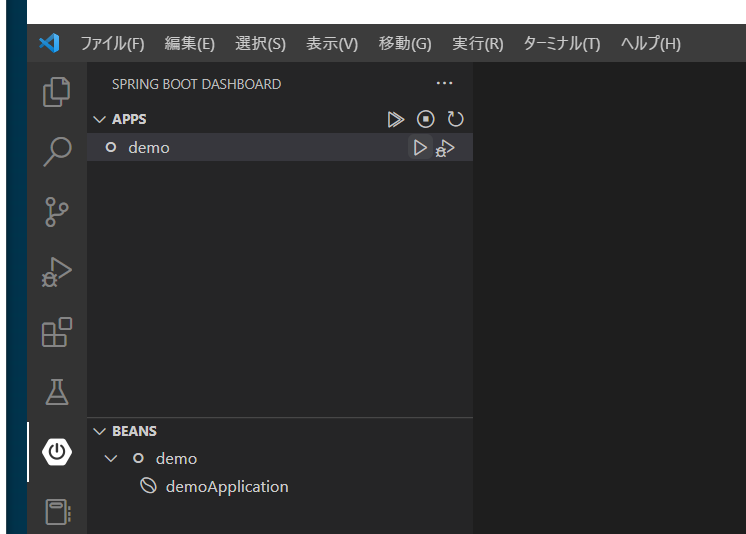746x534 pixels.
Task: Open the Source Control view
Action: click(57, 212)
